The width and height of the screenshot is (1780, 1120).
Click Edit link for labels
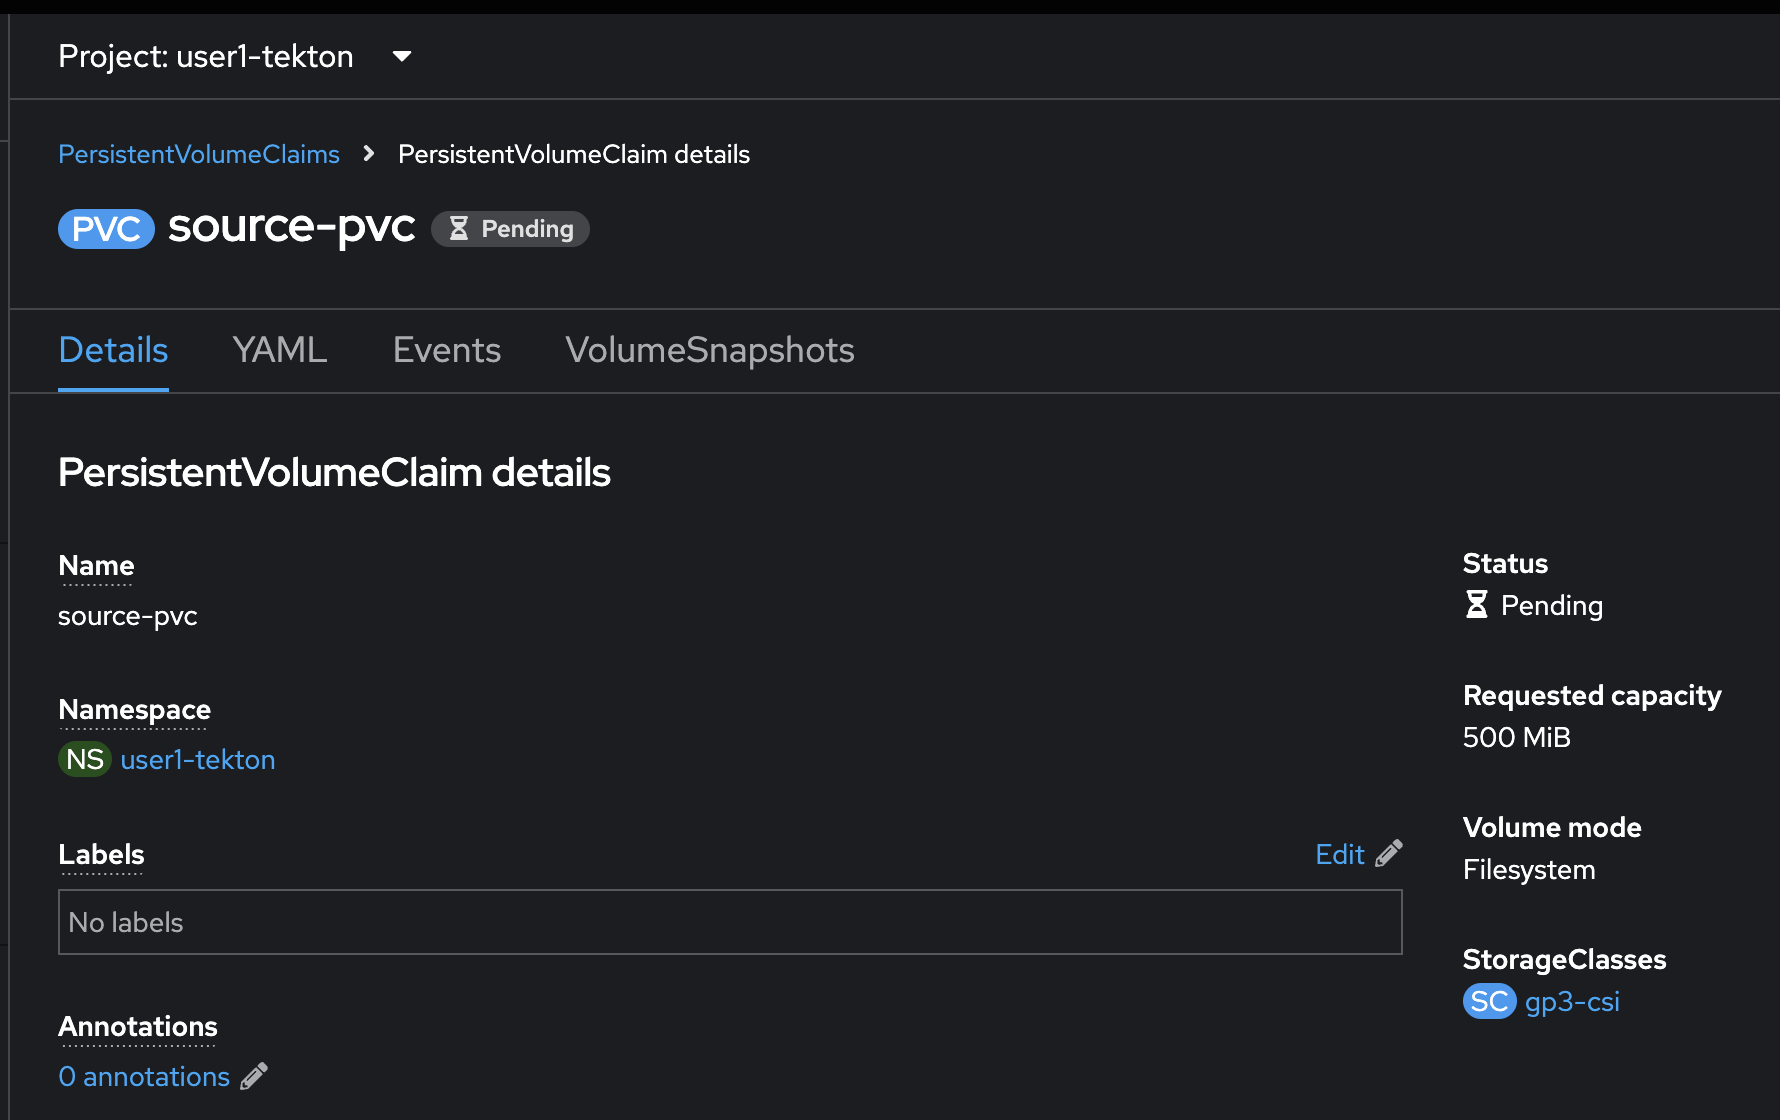(x=1340, y=854)
